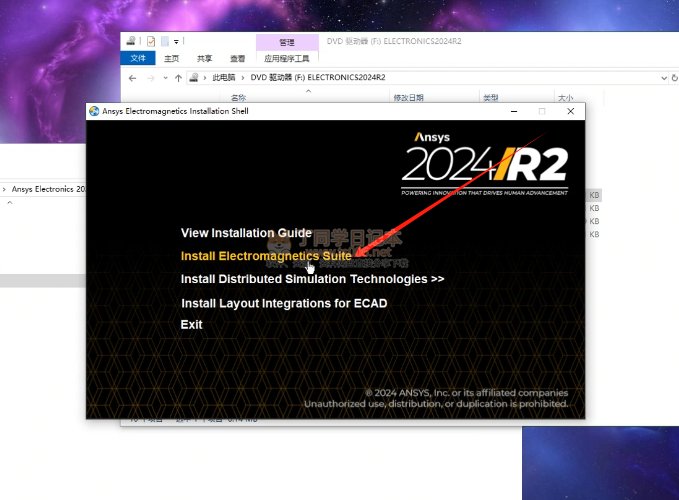679x500 pixels.
Task: Go back in Explorer navigation
Action: pyautogui.click(x=133, y=78)
